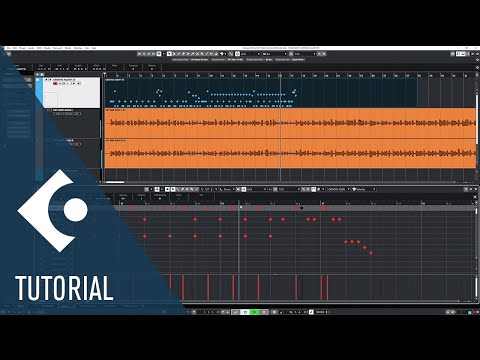
Task: Click the Stop button in the transport bar
Action: [x=245, y=312]
